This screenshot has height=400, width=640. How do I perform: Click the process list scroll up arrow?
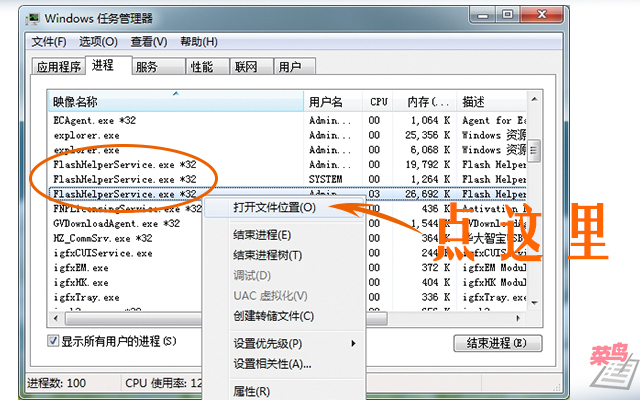click(534, 99)
